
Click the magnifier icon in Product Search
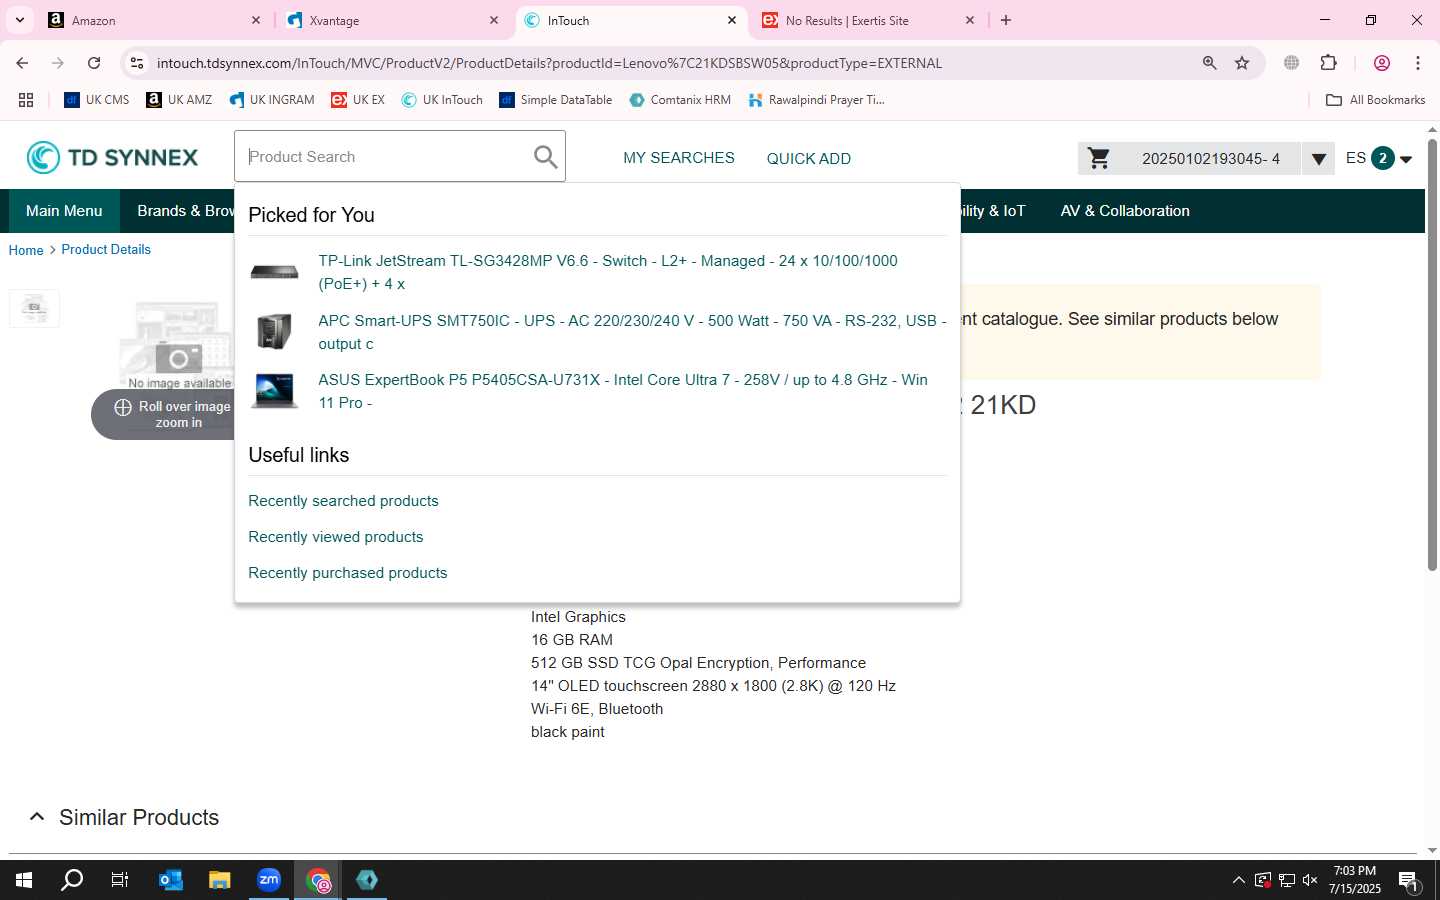[x=545, y=157]
